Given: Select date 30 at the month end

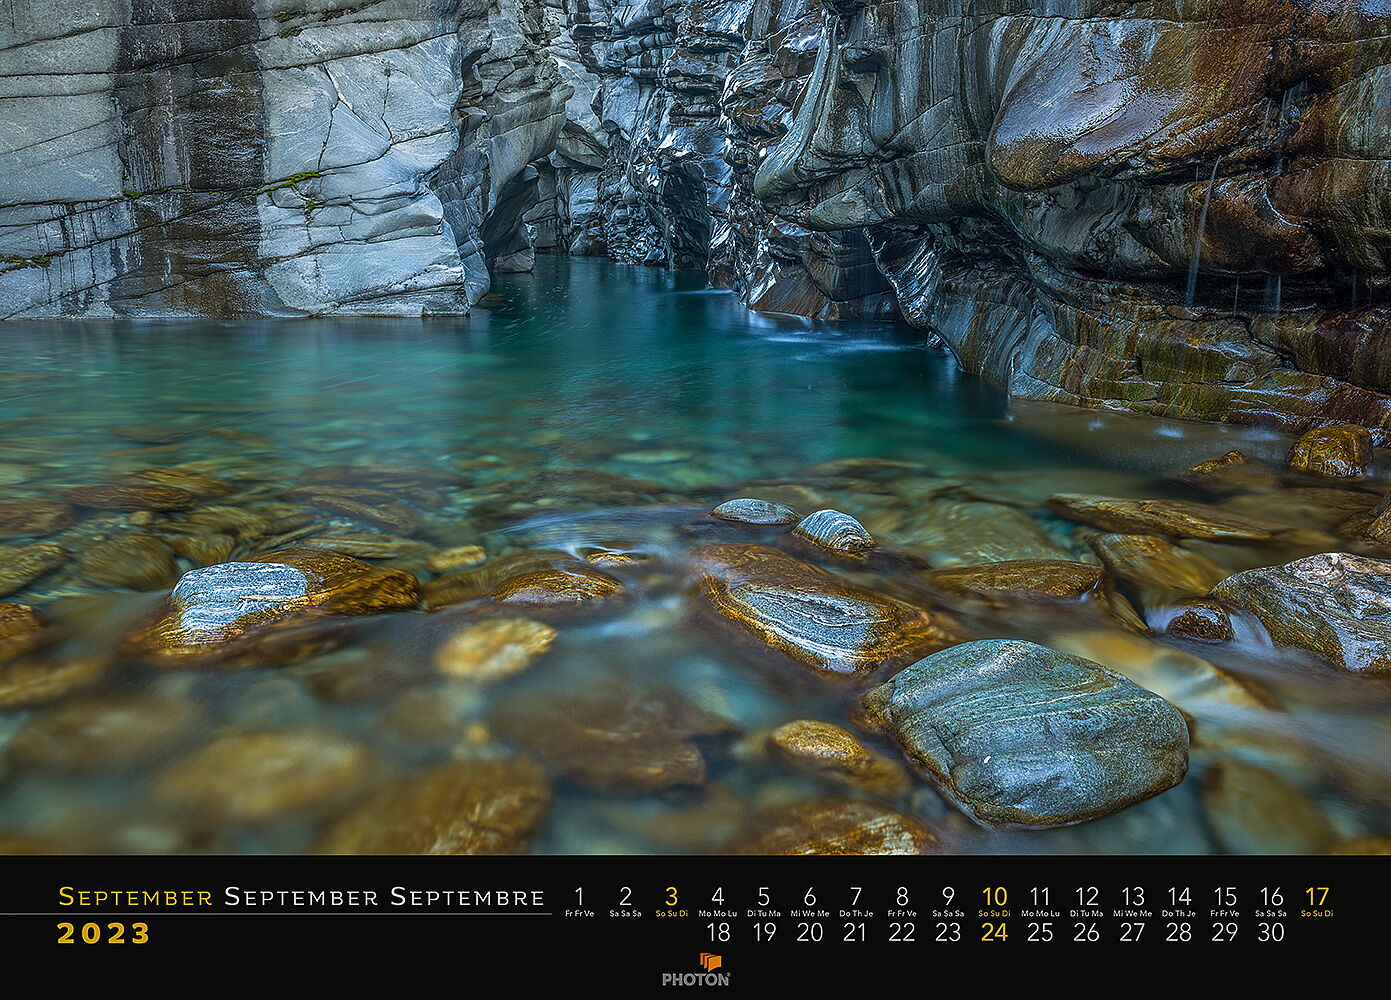Looking at the screenshot, I should pos(1270,932).
